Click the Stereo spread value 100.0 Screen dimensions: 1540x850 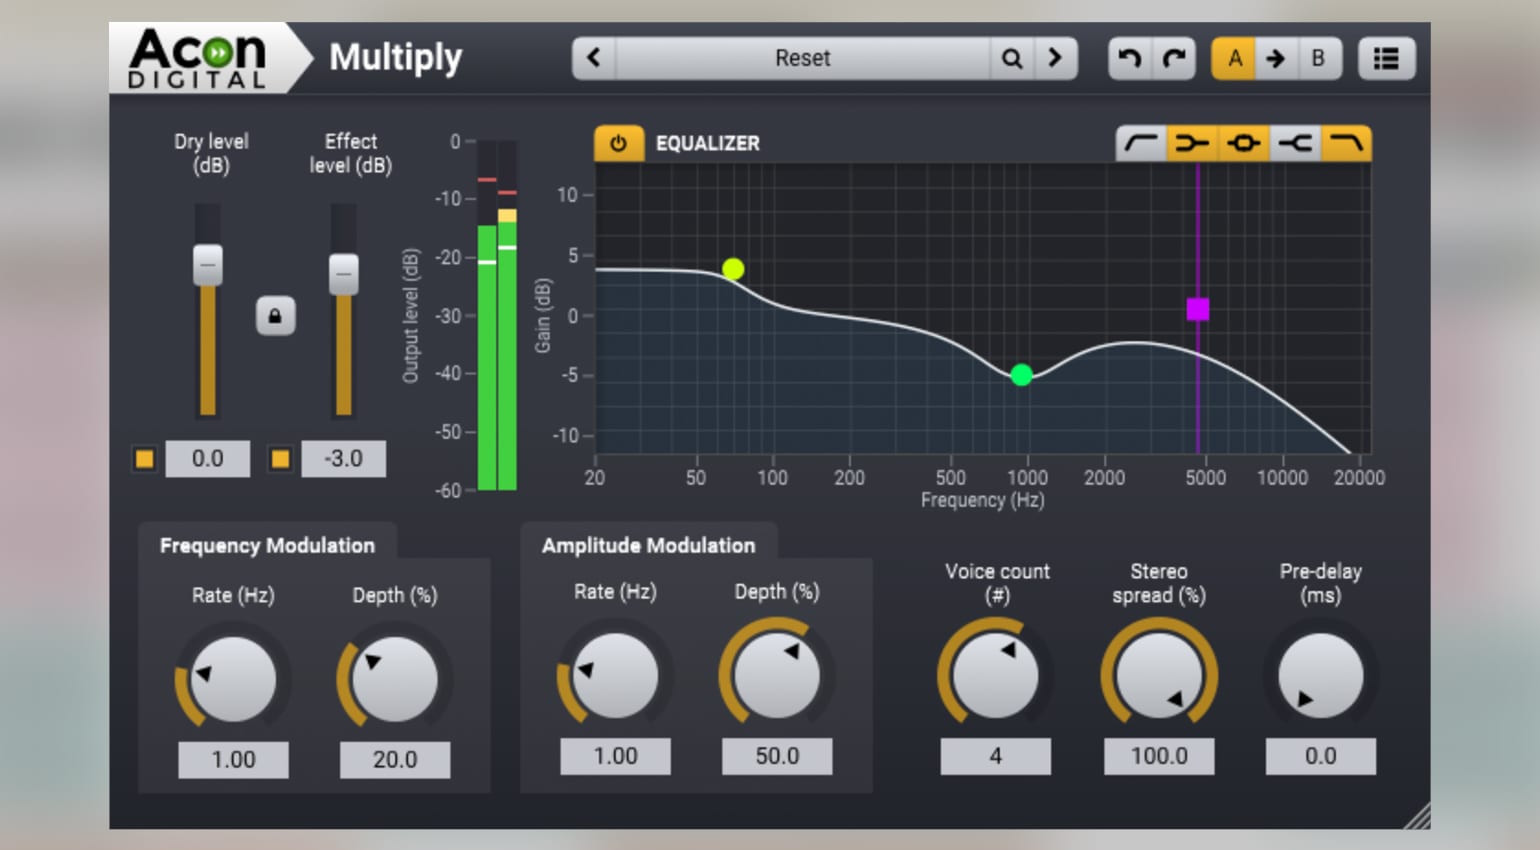(1159, 757)
